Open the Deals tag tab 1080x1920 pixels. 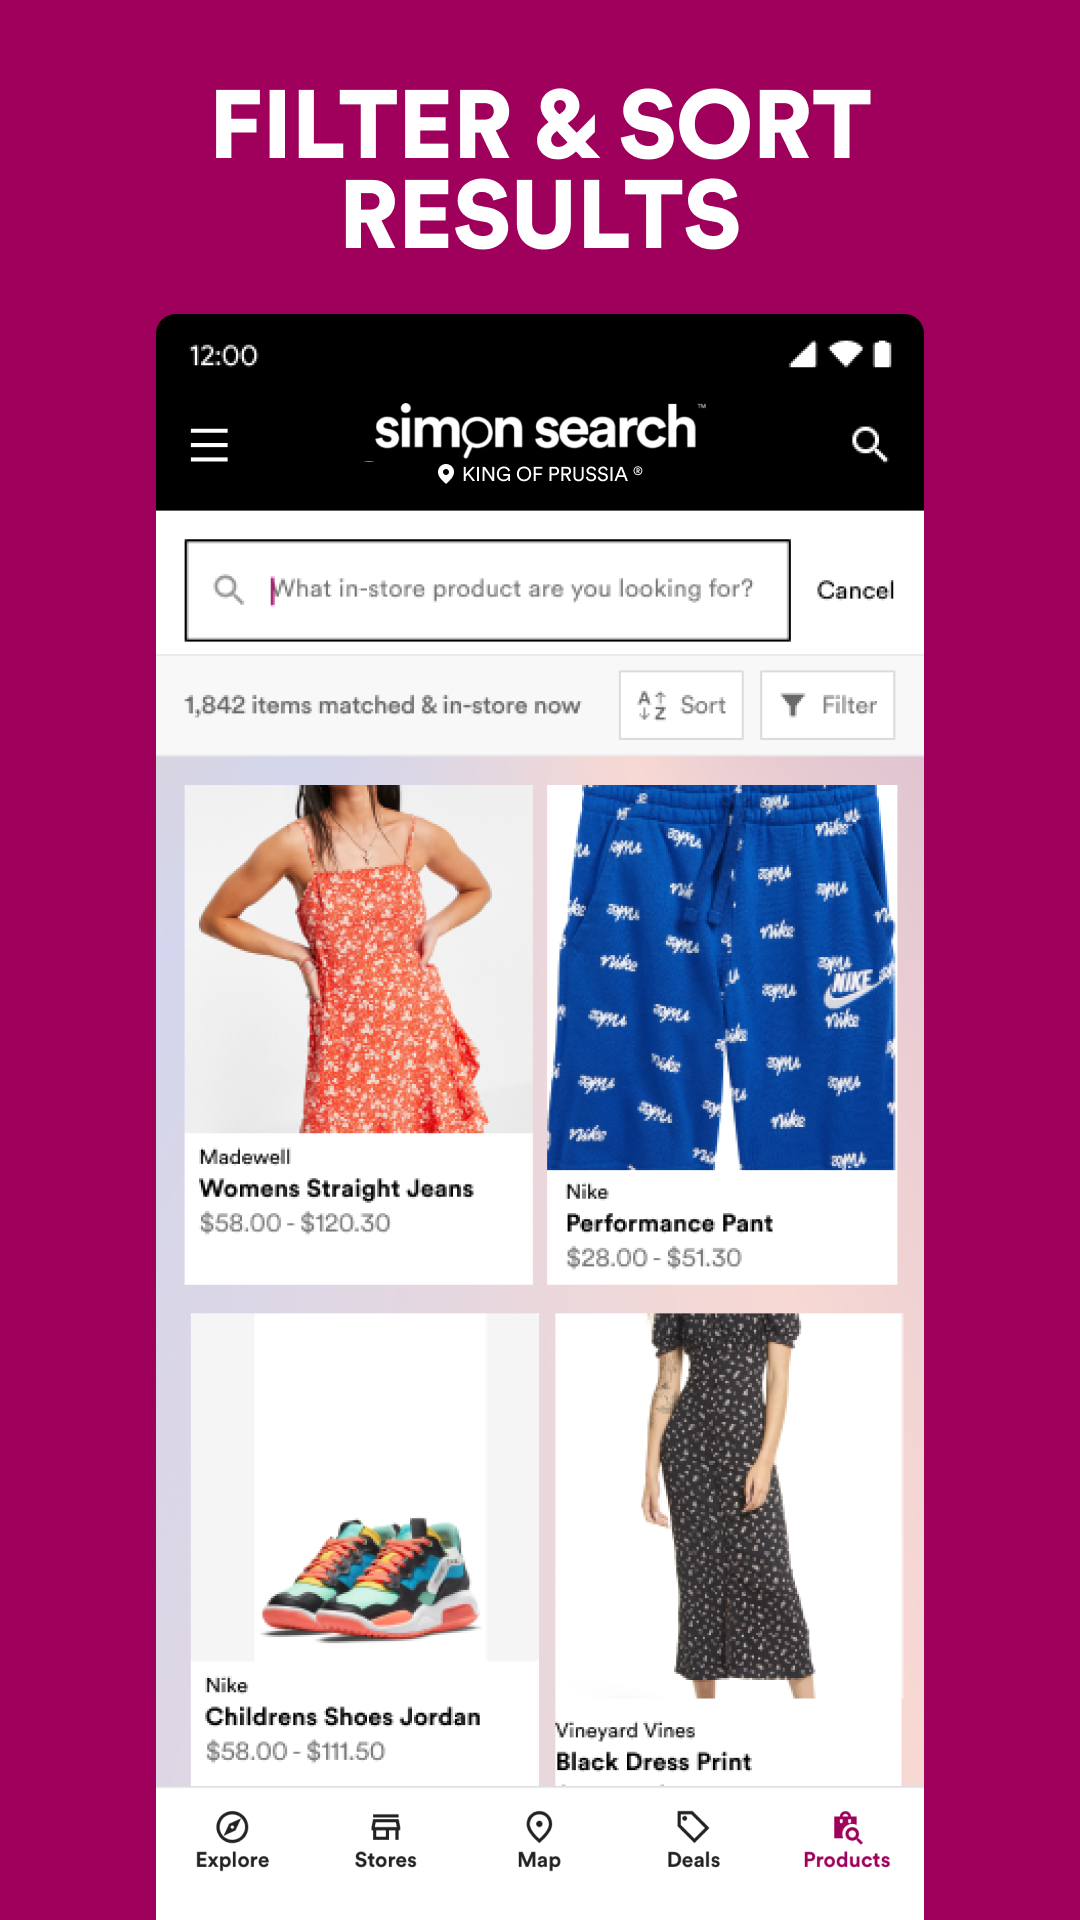tap(693, 1841)
